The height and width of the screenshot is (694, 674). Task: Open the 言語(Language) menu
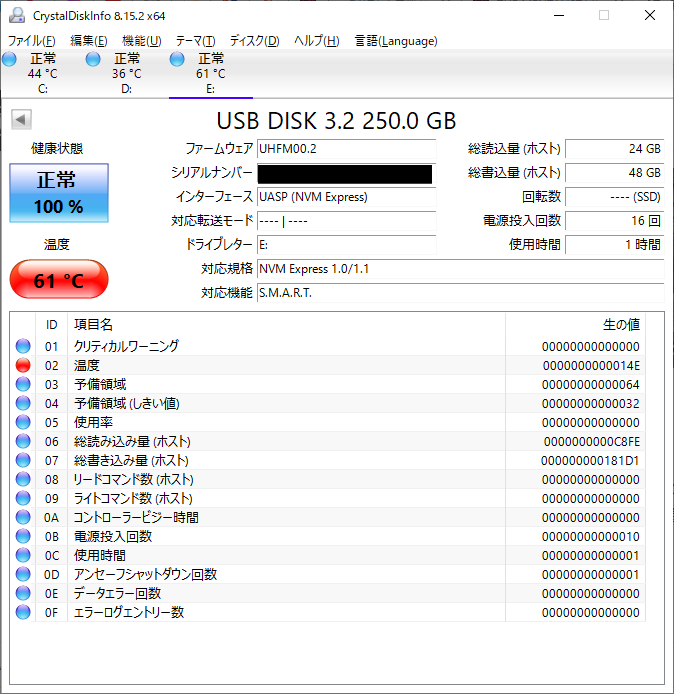tap(396, 41)
